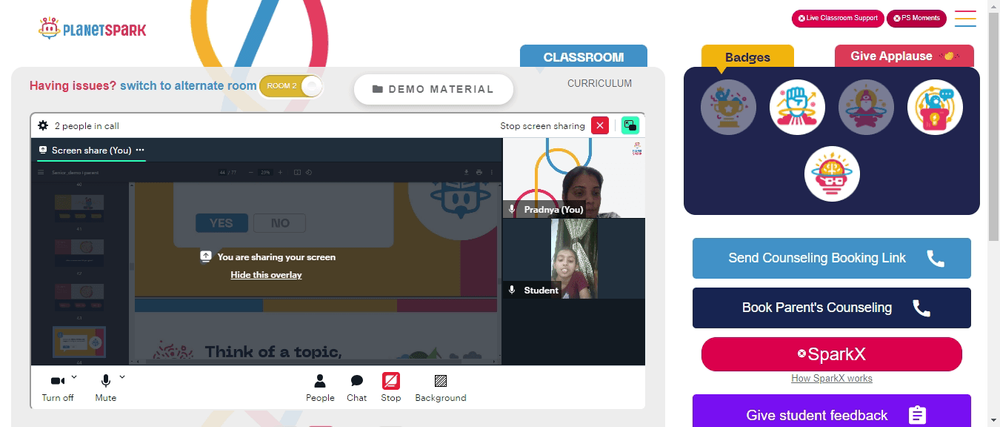Click Live Classroom Support button
The image size is (1000, 427).
coord(837,18)
